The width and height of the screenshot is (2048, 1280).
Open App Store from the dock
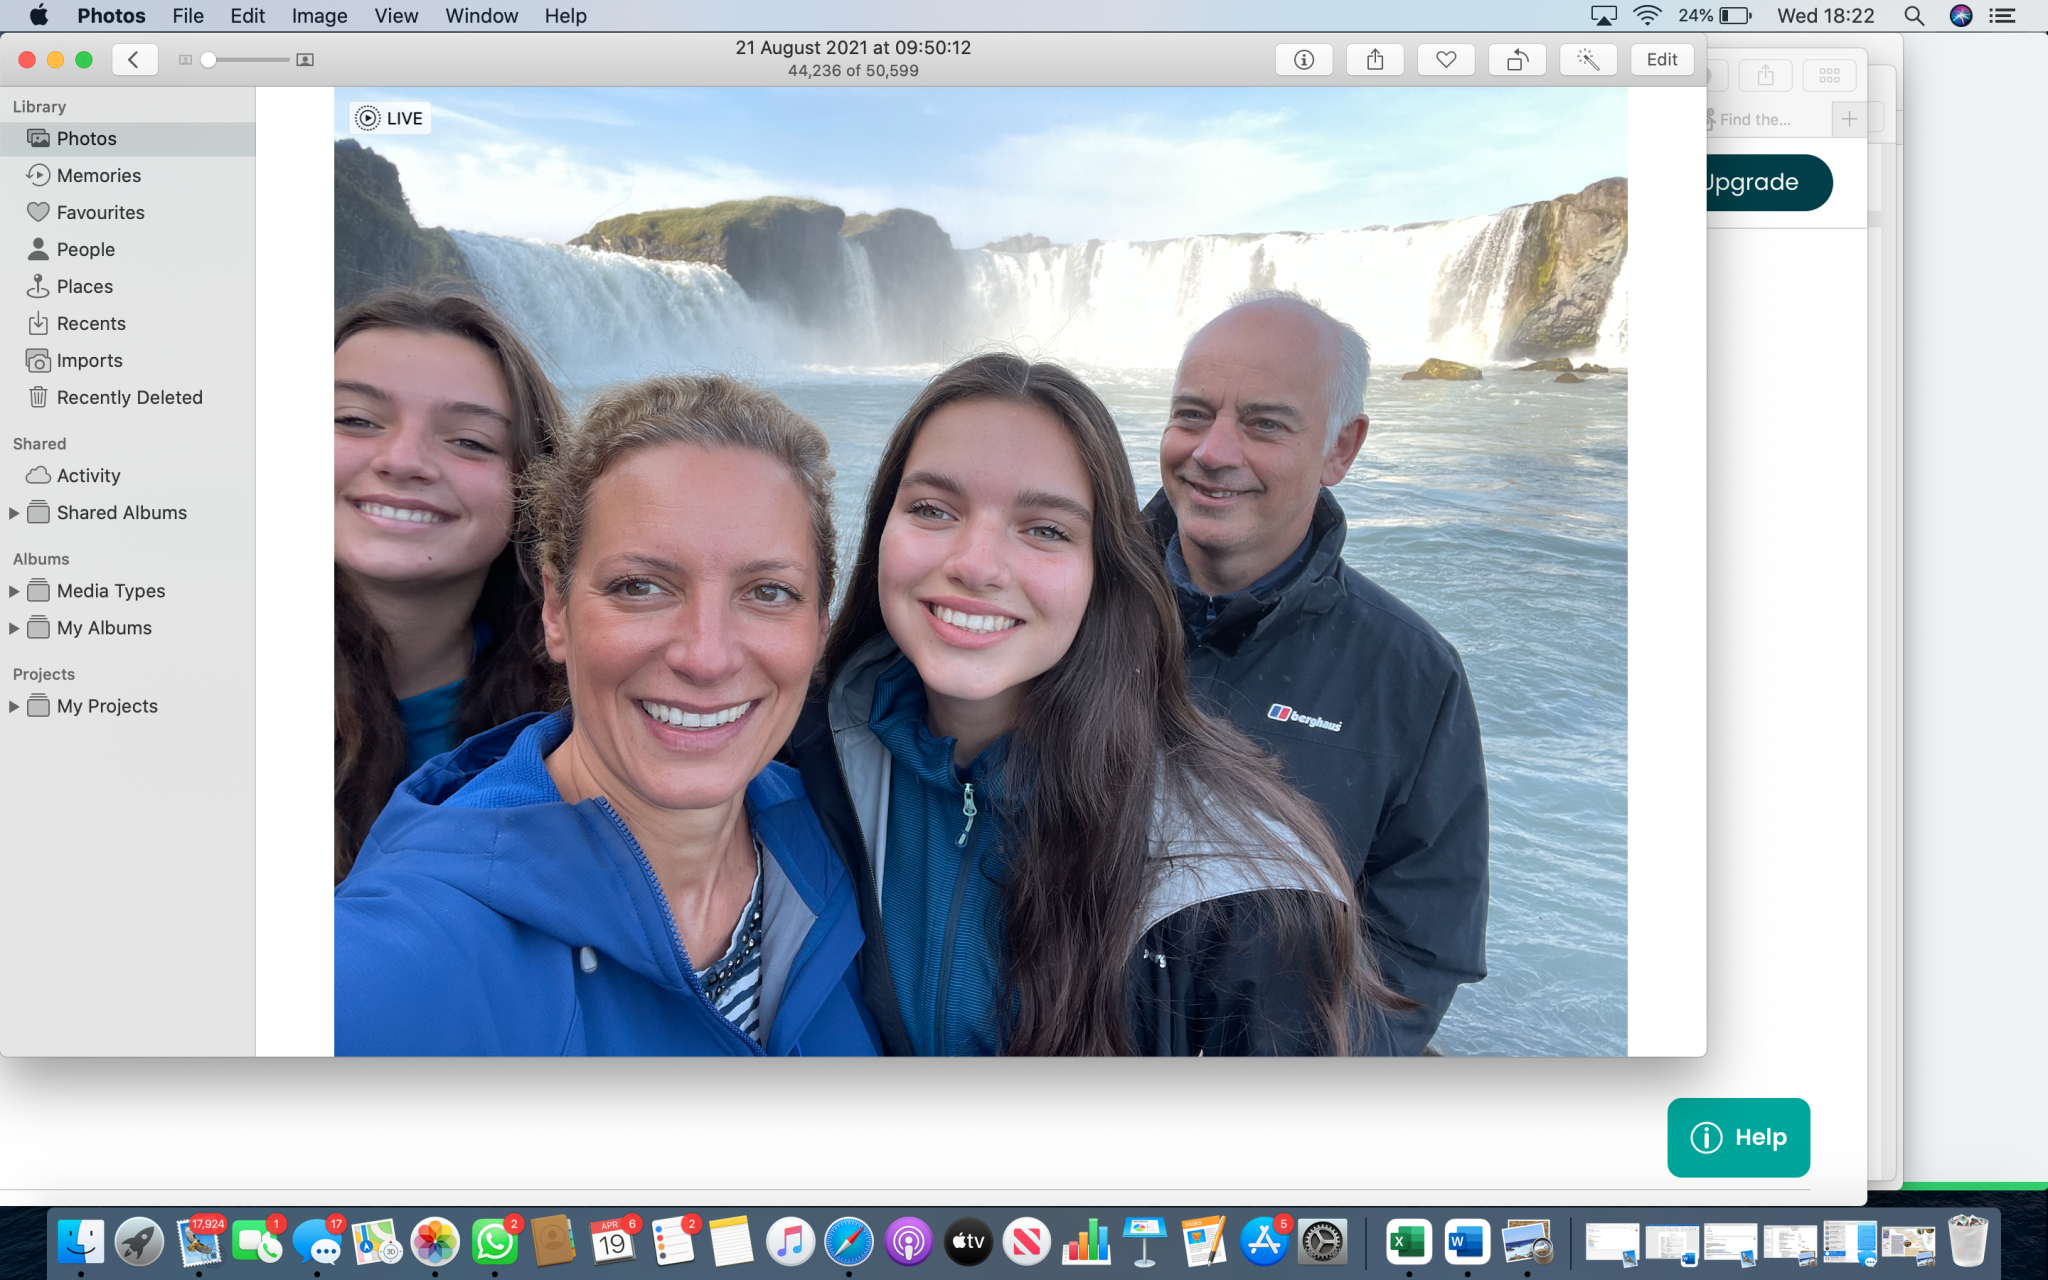(1264, 1242)
